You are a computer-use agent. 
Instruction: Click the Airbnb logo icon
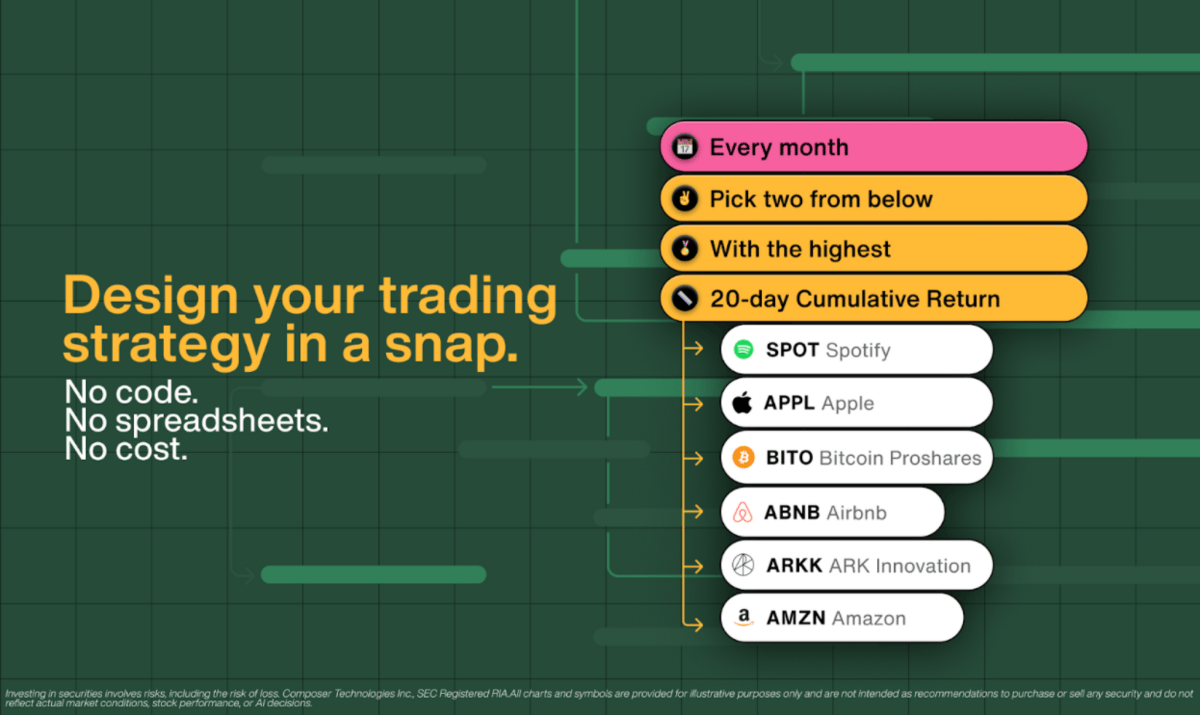[x=742, y=512]
